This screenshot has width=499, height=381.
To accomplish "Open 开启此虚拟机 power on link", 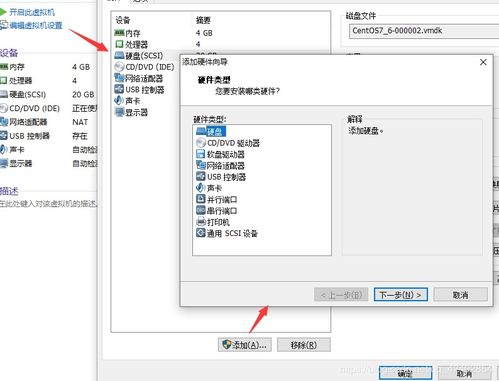I will tap(32, 12).
